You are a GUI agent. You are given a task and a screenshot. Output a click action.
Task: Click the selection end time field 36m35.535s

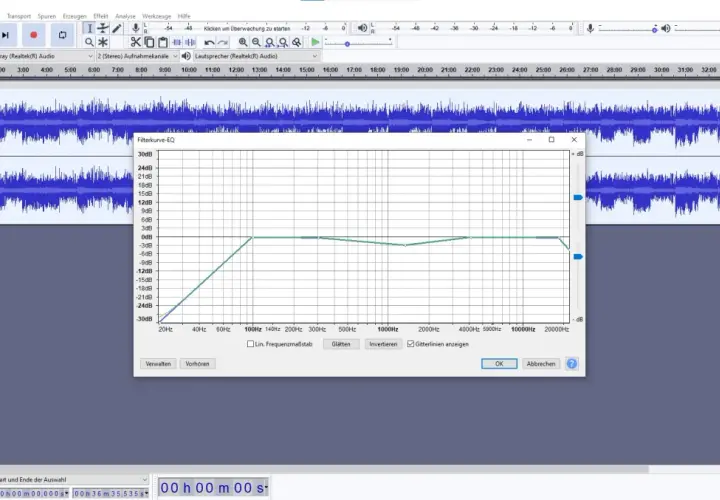point(110,494)
